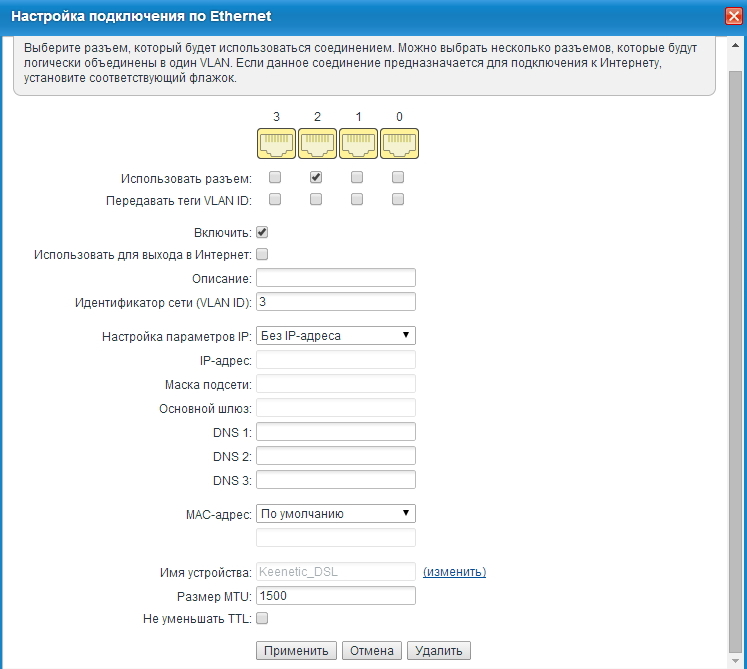Uncheck 'Использовать разъем' for port 2
Image resolution: width=747 pixels, height=669 pixels.
(x=316, y=178)
